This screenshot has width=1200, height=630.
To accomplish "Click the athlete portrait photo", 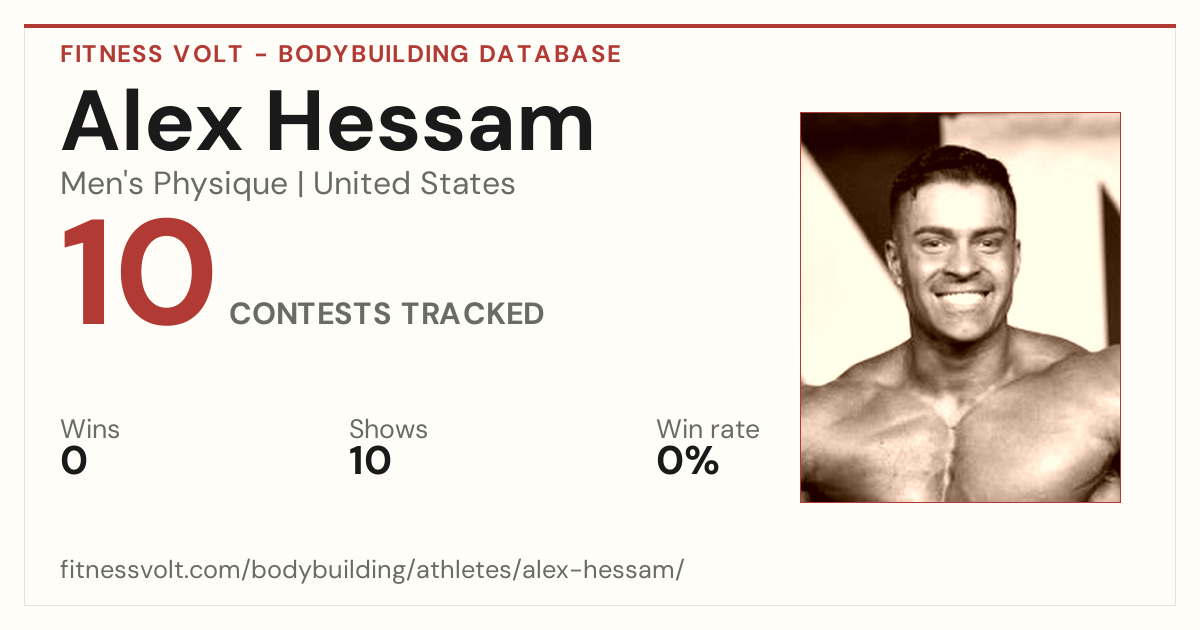I will tap(960, 307).
